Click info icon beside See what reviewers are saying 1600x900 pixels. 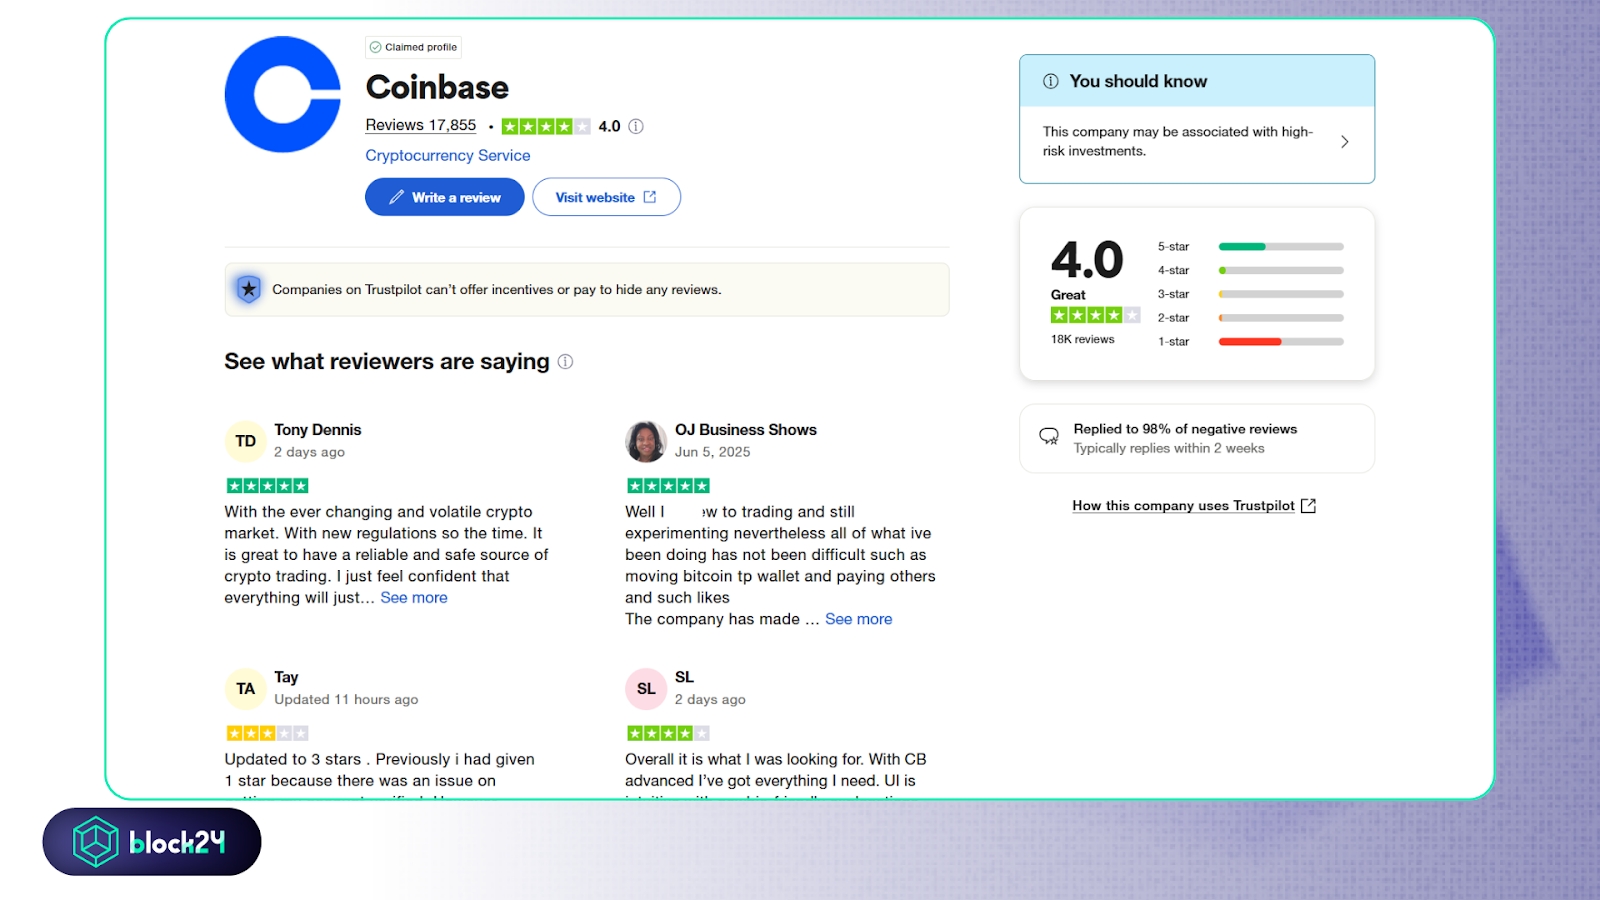(x=565, y=361)
